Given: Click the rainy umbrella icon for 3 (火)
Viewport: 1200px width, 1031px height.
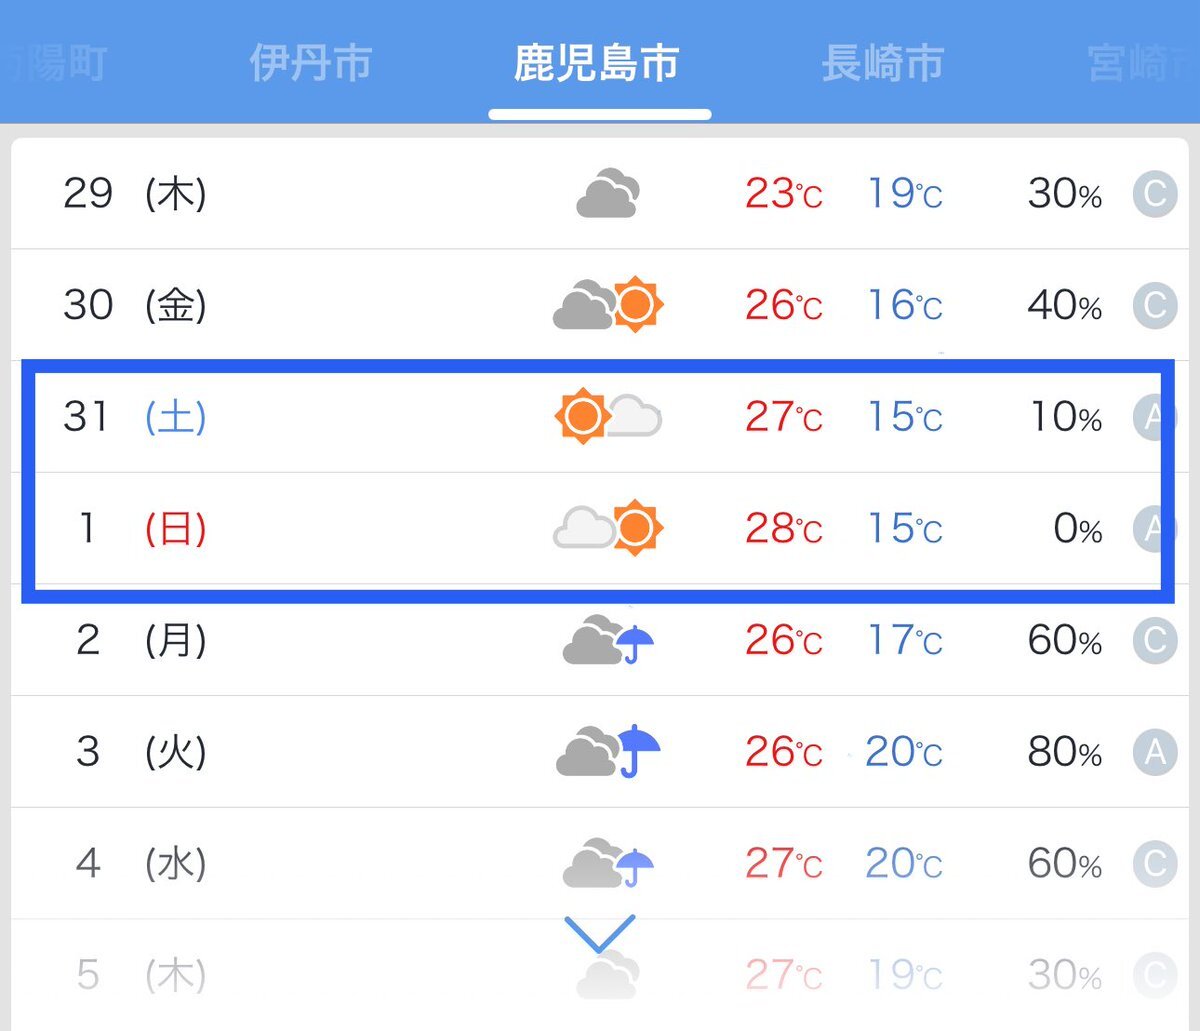Looking at the screenshot, I should (x=608, y=751).
